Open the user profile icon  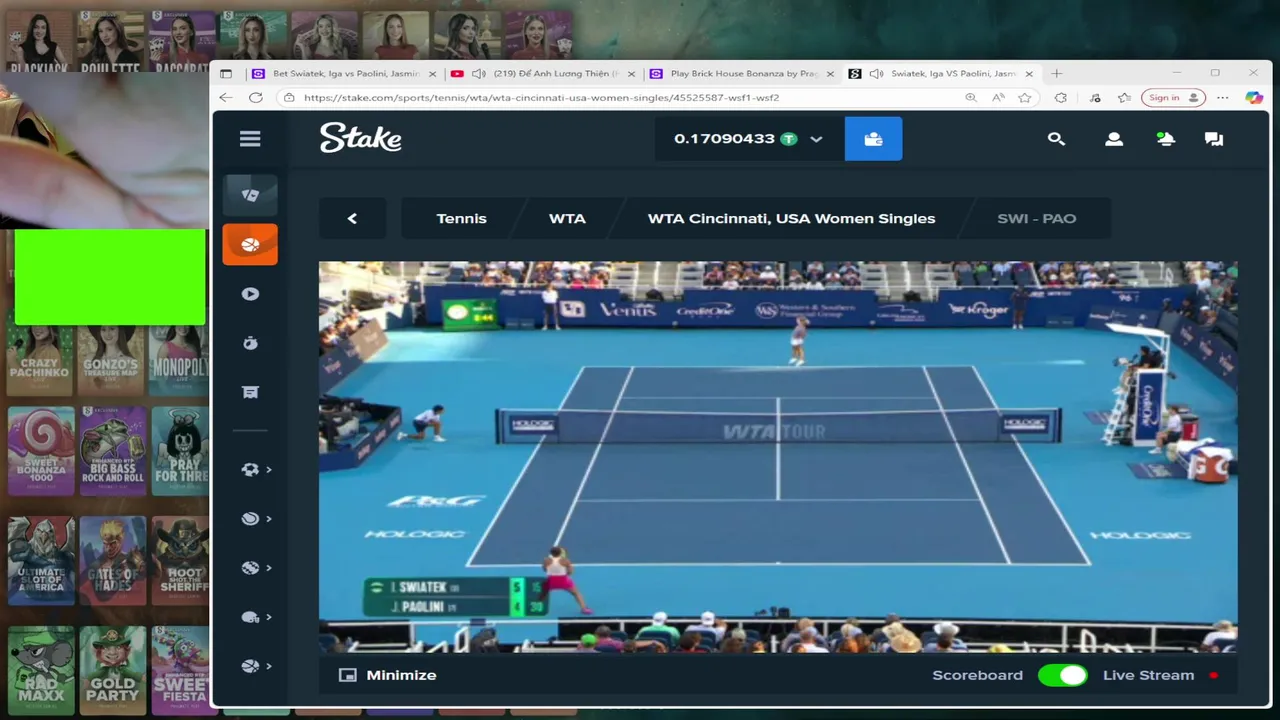pos(1114,139)
